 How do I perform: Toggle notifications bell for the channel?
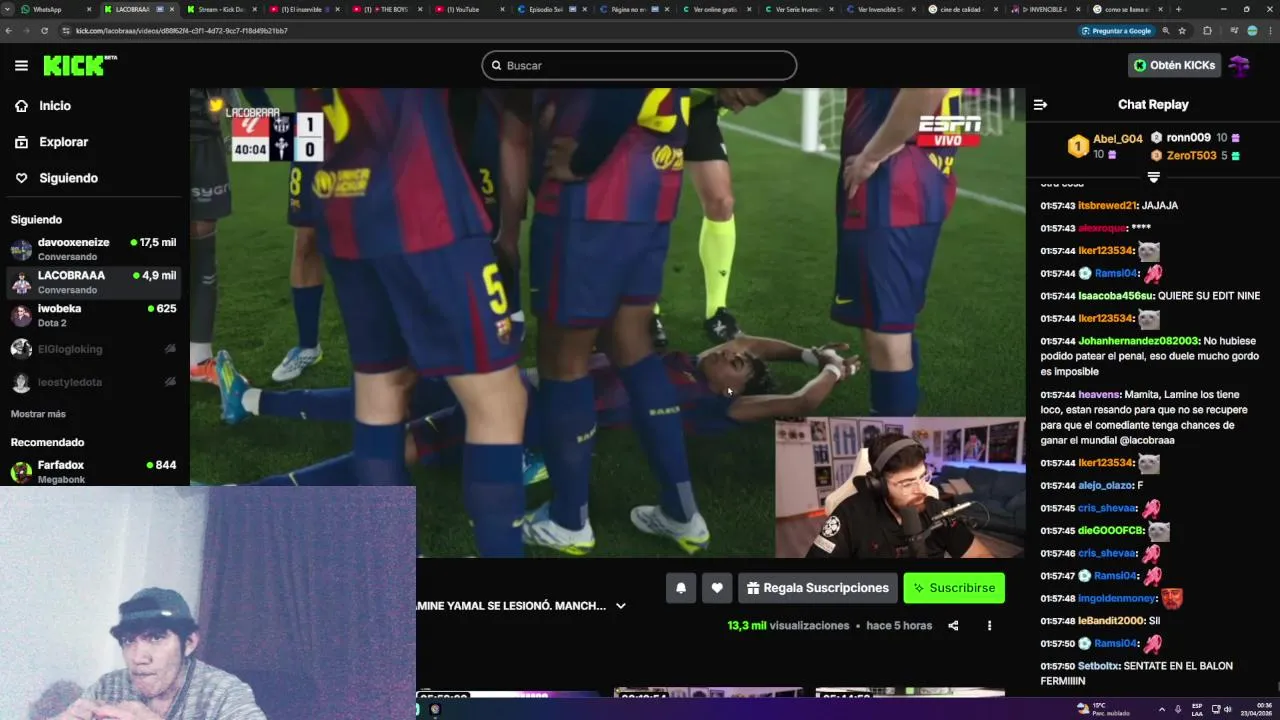(681, 588)
